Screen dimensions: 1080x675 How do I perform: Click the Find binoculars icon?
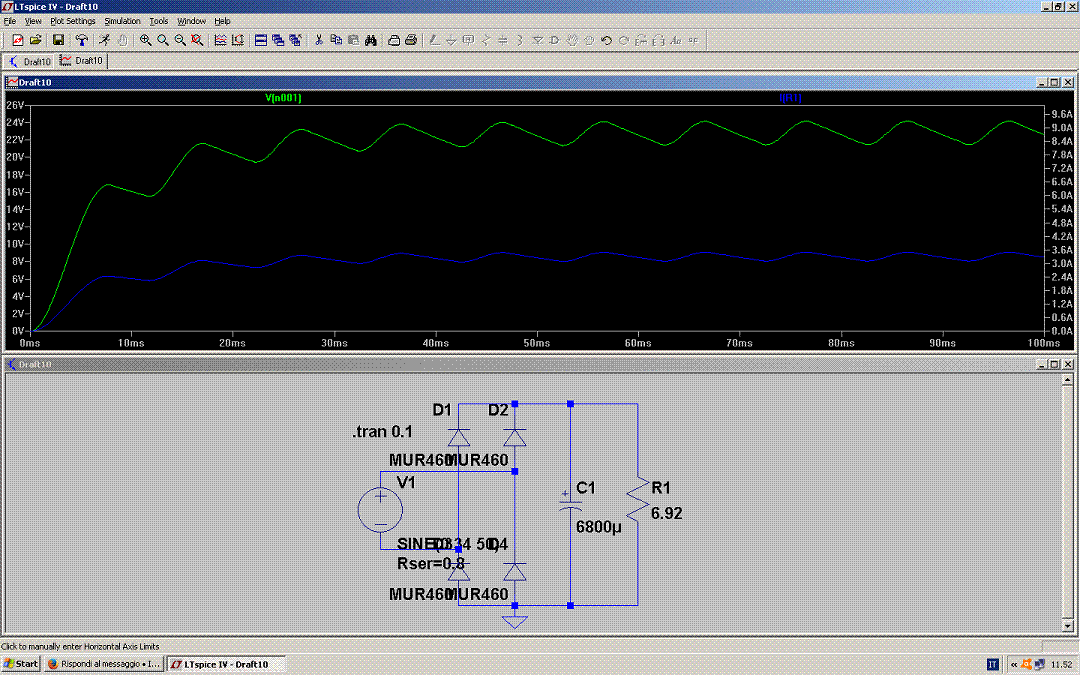[370, 40]
